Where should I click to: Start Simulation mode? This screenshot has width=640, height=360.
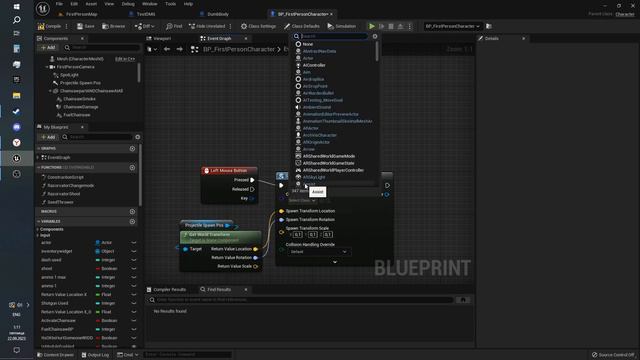pyautogui.click(x=342, y=26)
